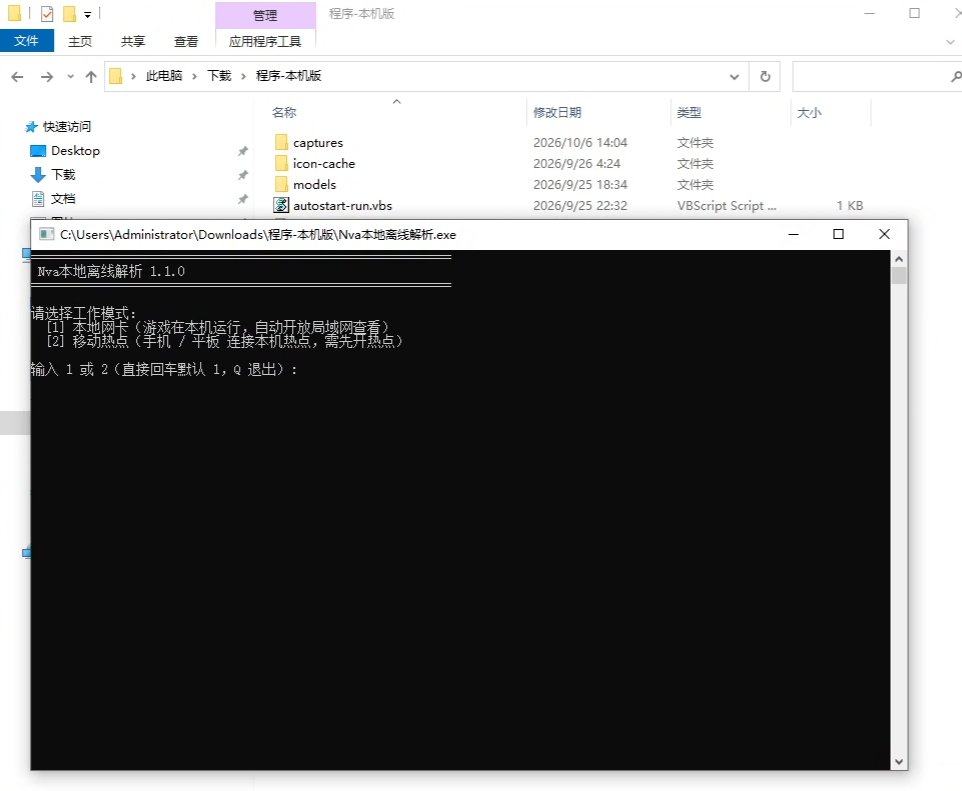Click the pin icon next to 下载
The height and width of the screenshot is (791, 962).
(242, 175)
